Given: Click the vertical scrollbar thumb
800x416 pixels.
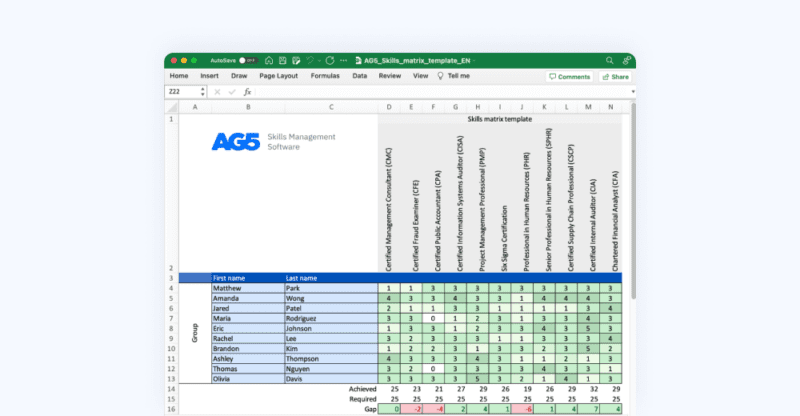Looking at the screenshot, I should [633, 201].
